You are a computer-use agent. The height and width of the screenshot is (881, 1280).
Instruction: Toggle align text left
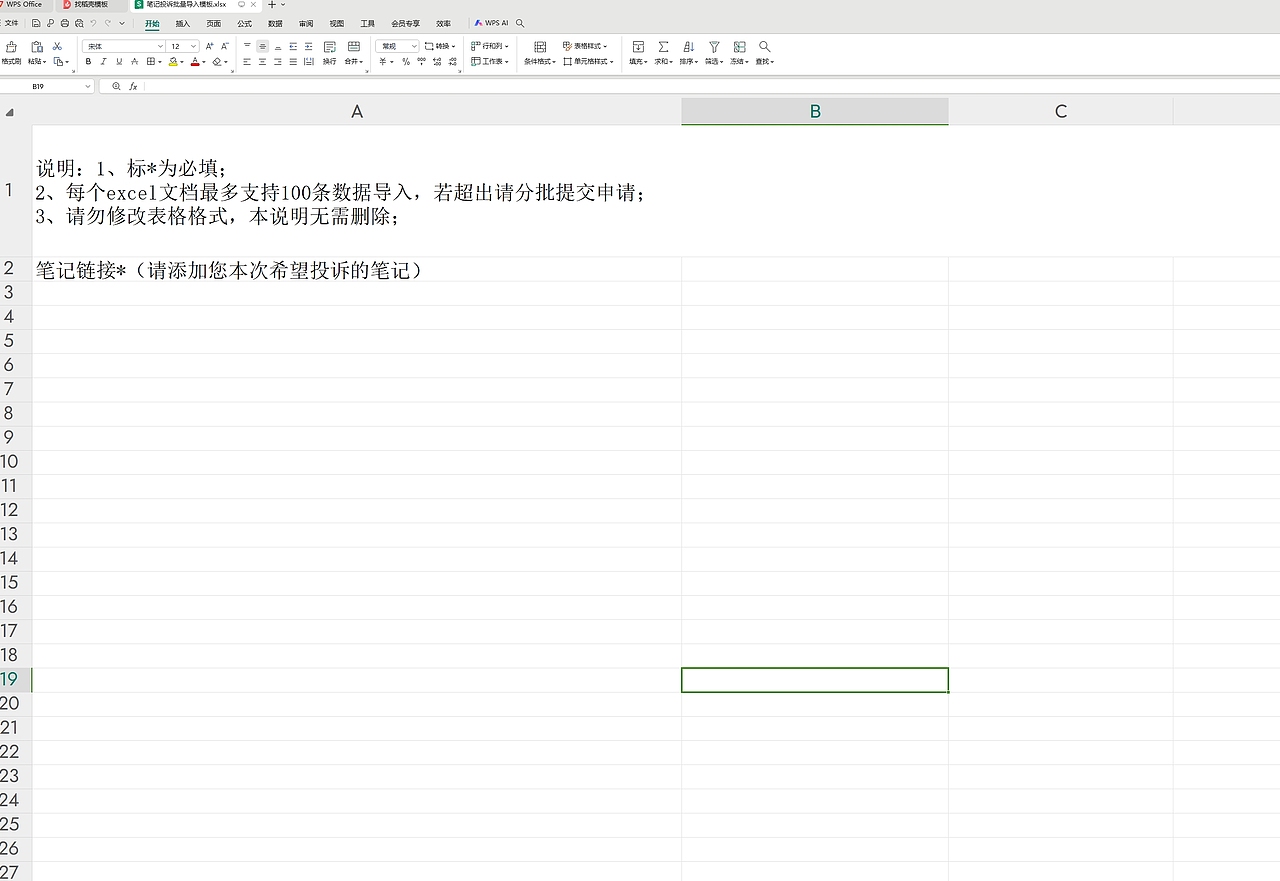coord(247,62)
